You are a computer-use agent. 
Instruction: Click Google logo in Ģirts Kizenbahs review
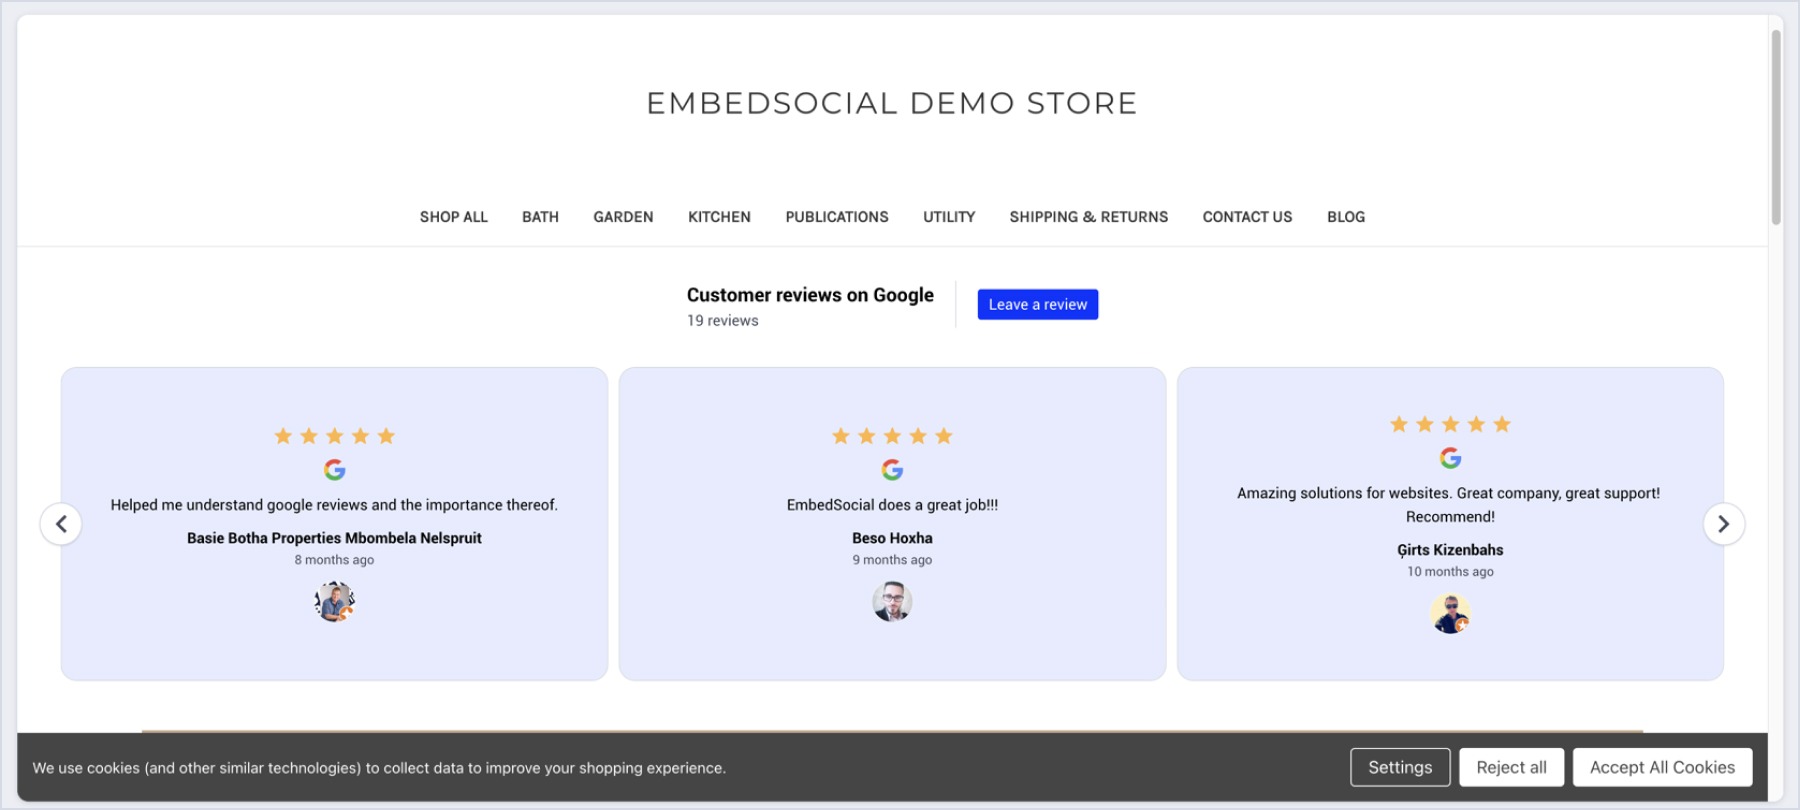pyautogui.click(x=1450, y=457)
